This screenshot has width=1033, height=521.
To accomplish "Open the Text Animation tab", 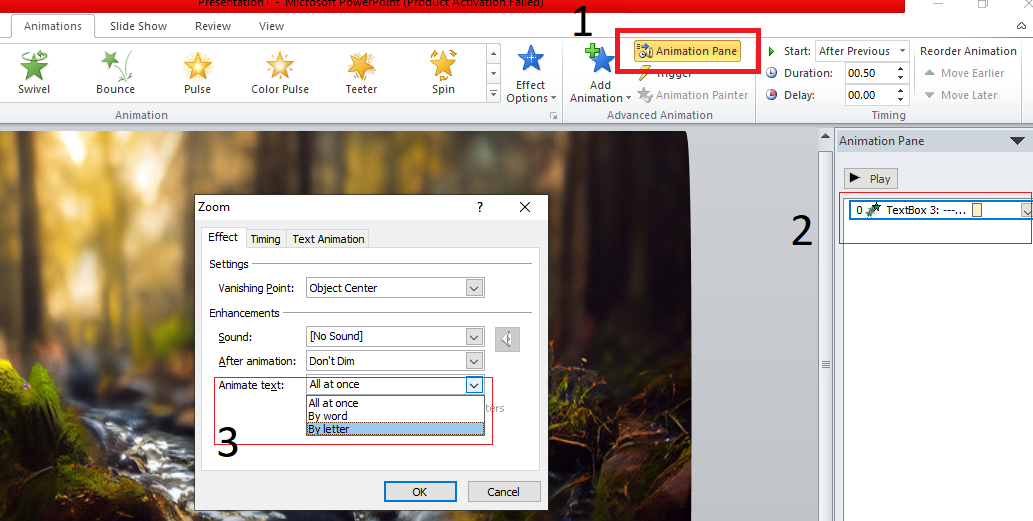I will [328, 239].
